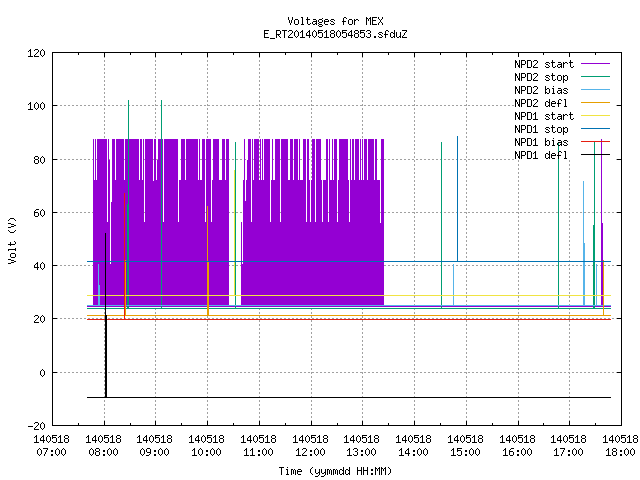Click the x-axis tick label 09:00
This screenshot has width=640, height=480.
(154, 452)
